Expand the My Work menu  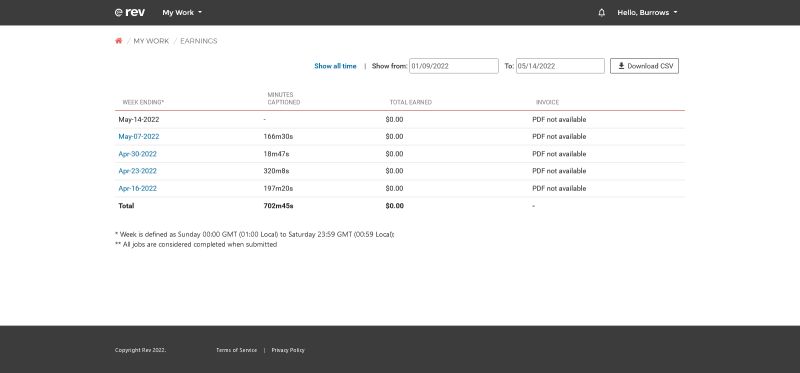coord(182,12)
